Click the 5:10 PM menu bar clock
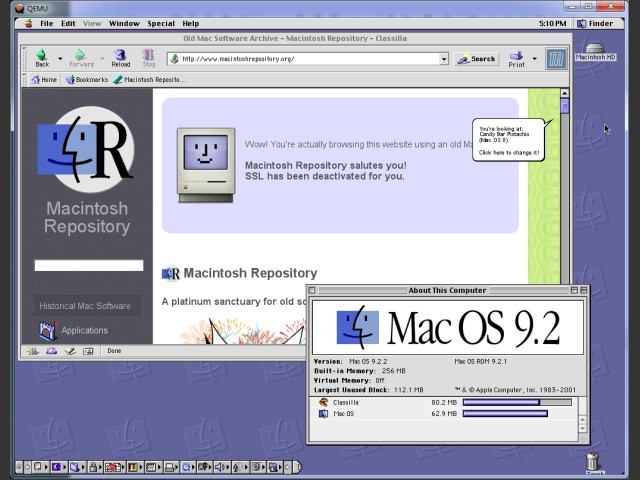This screenshot has height=480, width=640. pyautogui.click(x=552, y=24)
